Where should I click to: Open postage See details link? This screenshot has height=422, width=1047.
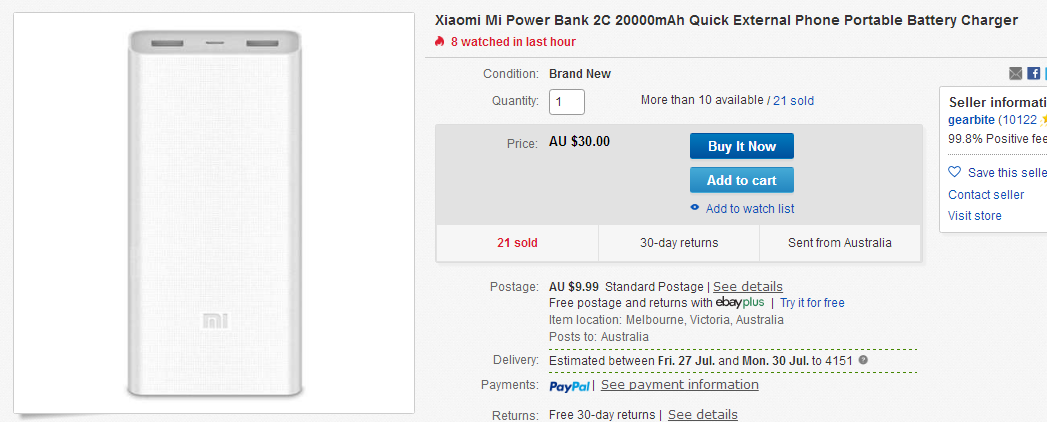point(748,286)
